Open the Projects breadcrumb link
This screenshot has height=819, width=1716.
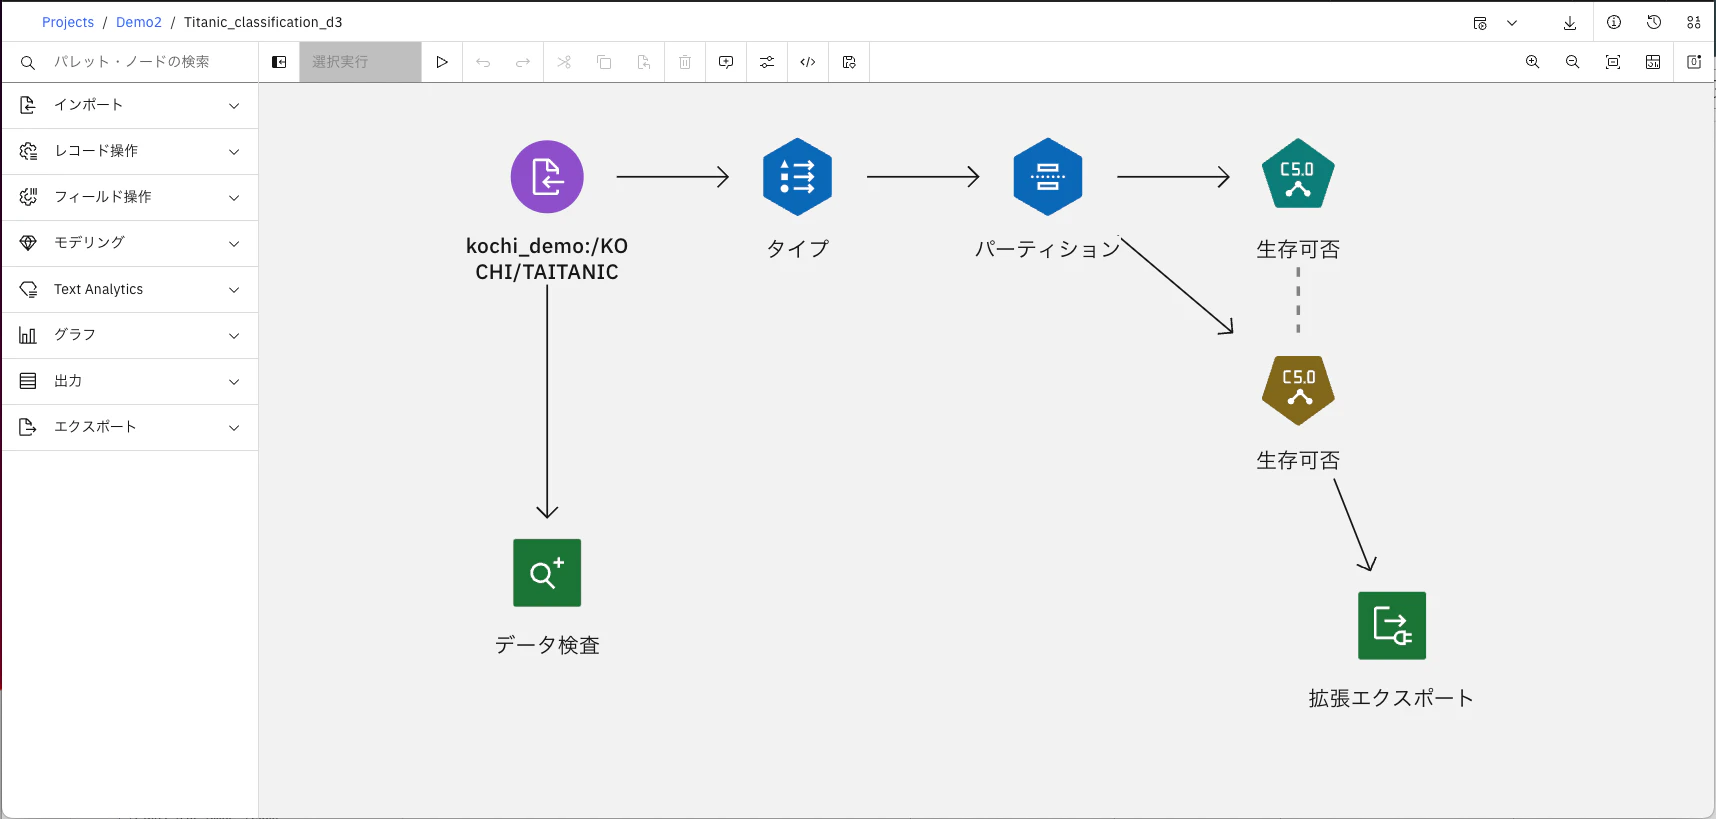coord(68,22)
